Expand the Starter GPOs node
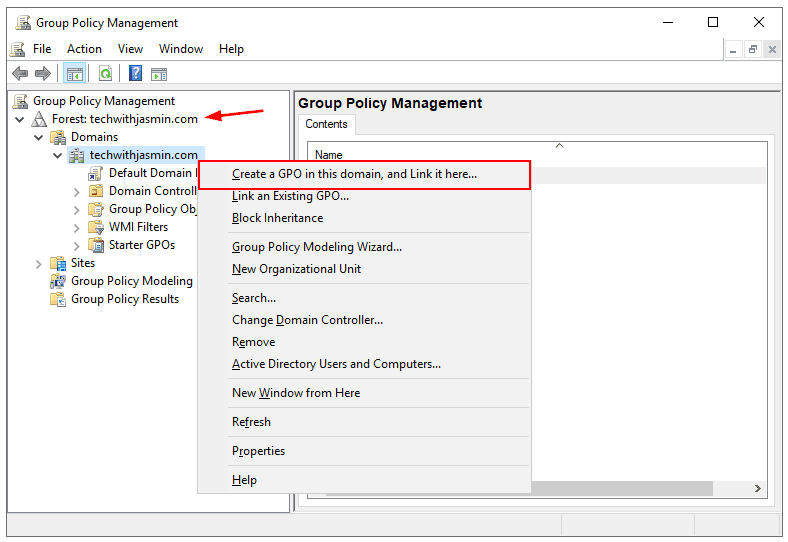The image size is (788, 542). click(x=76, y=246)
